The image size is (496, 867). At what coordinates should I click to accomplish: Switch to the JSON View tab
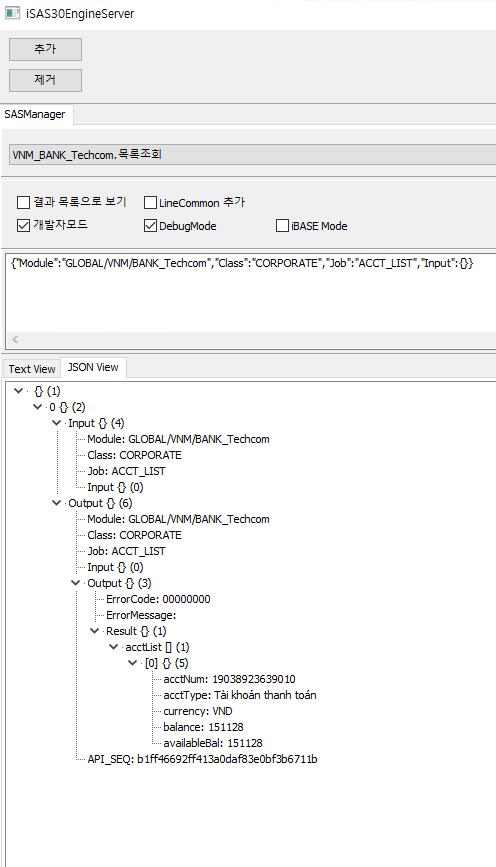click(x=93, y=367)
